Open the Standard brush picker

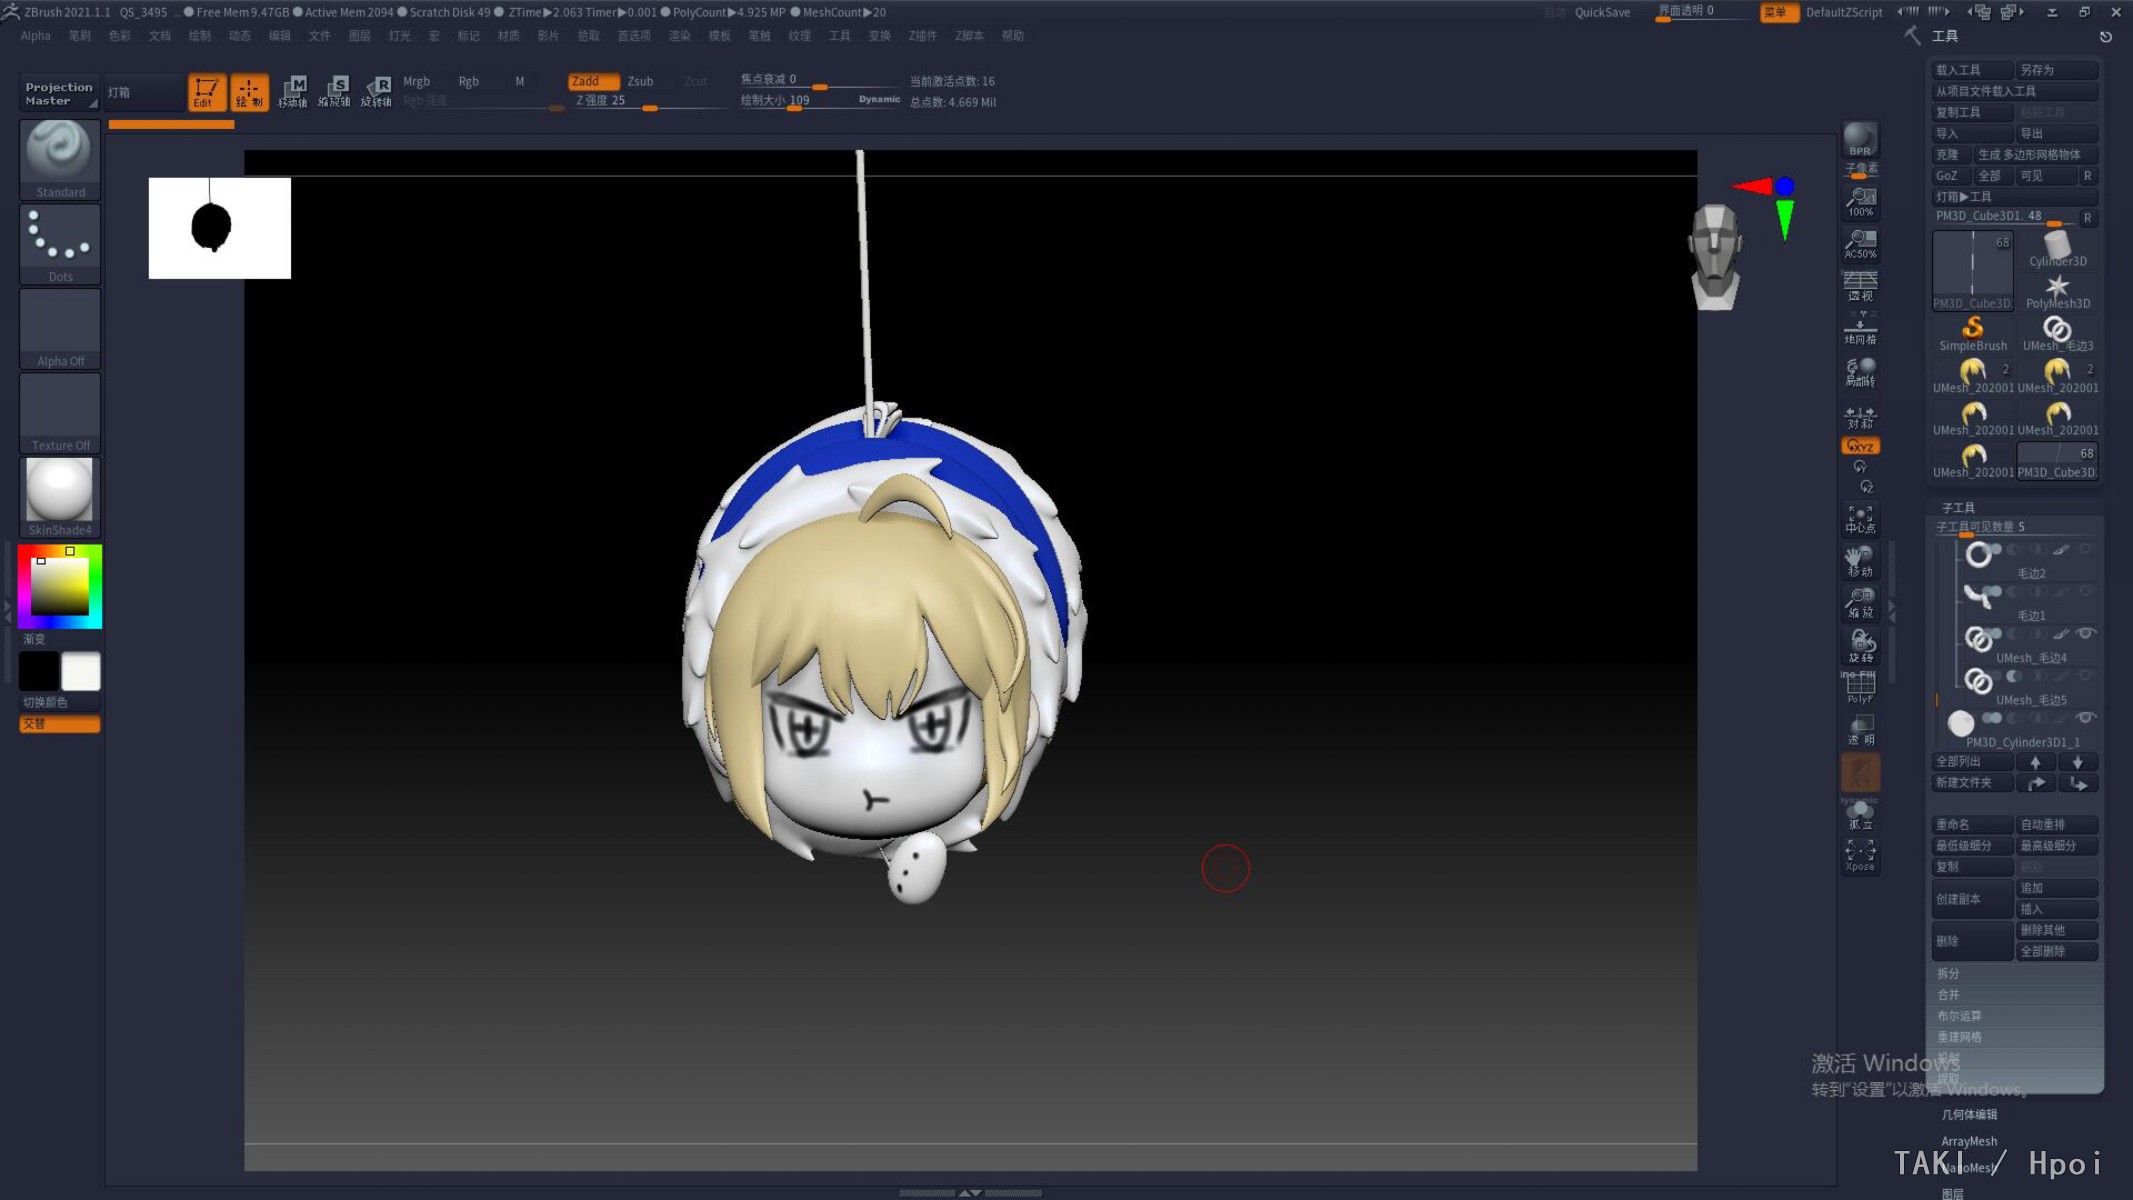60,160
